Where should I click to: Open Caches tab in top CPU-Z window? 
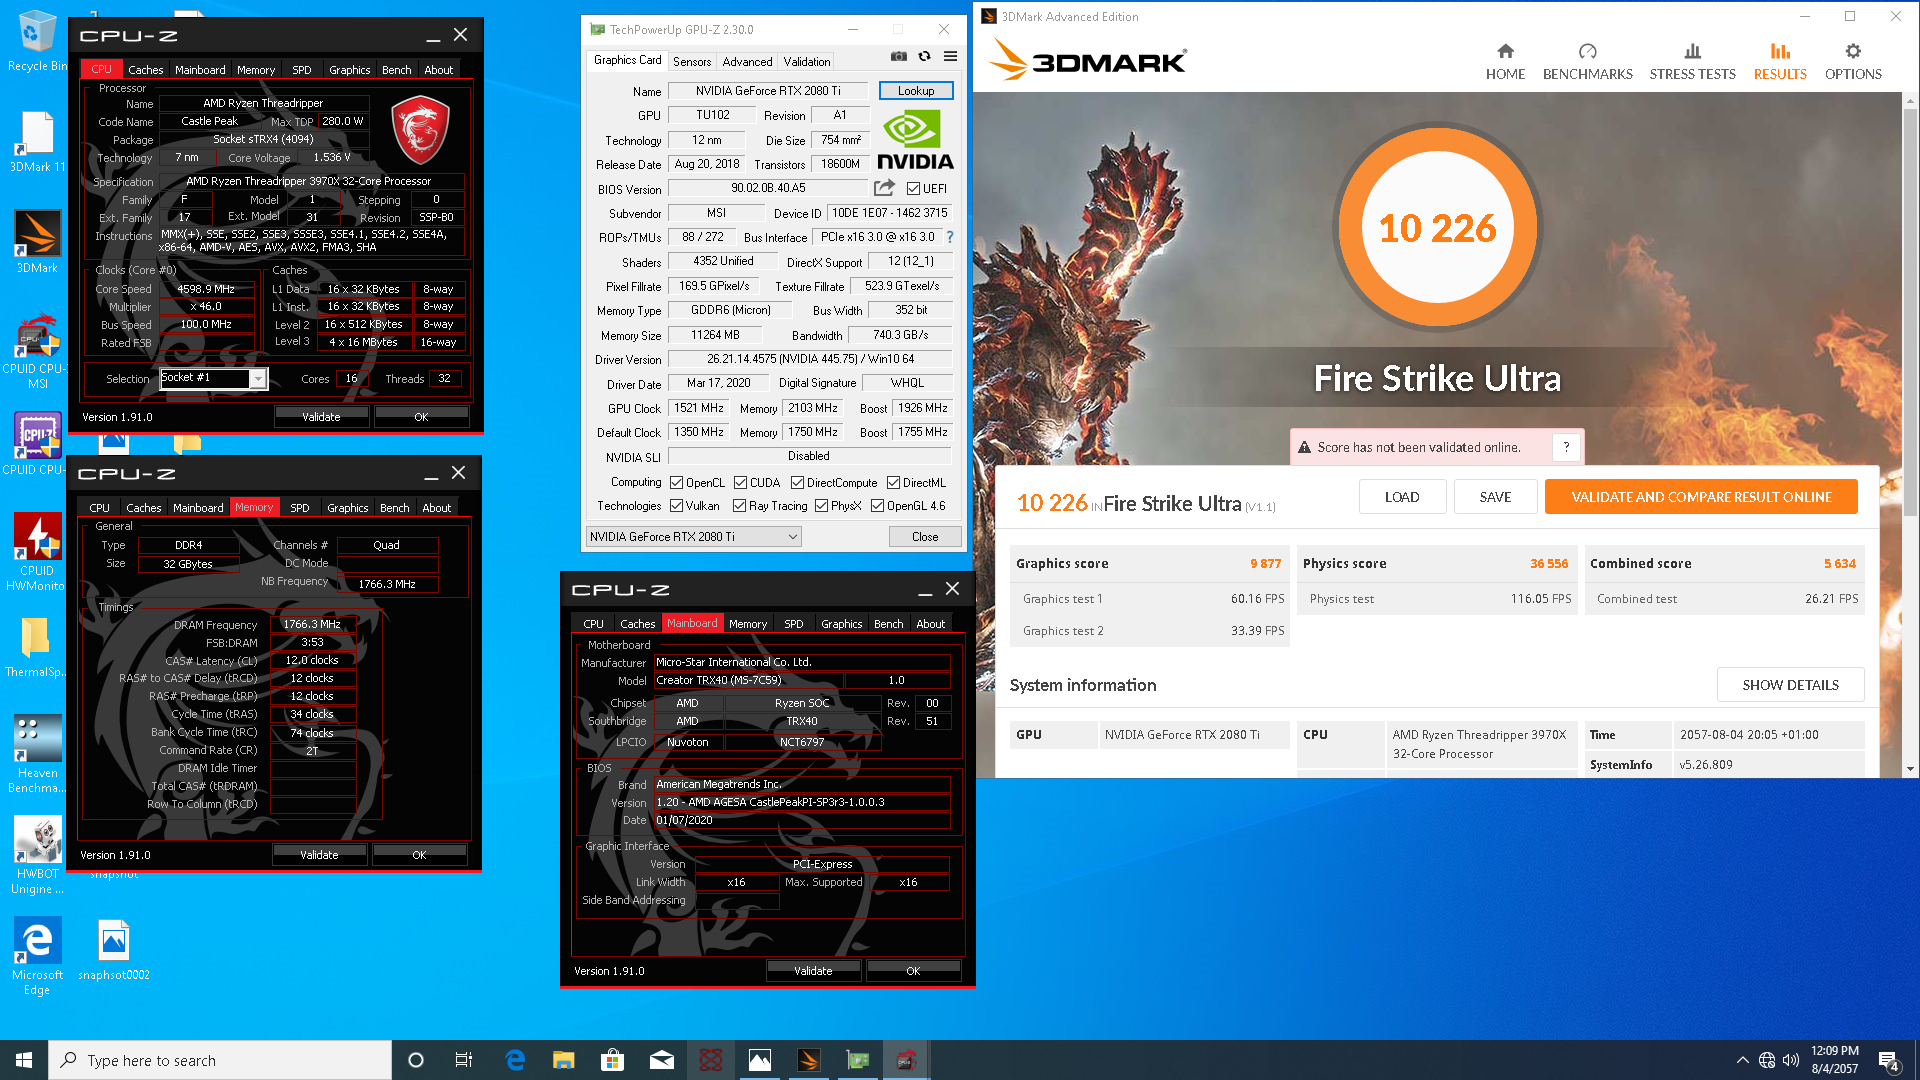[x=145, y=70]
